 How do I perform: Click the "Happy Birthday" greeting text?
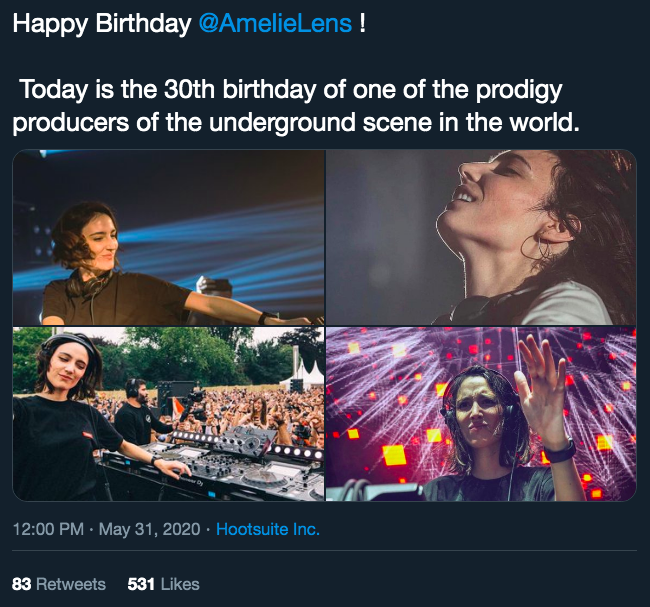point(100,24)
